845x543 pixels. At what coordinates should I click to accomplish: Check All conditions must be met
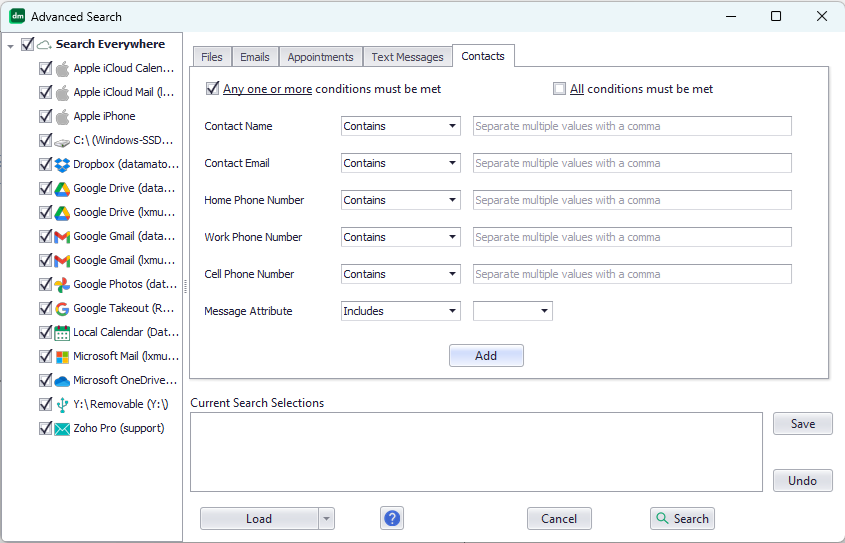tap(559, 89)
